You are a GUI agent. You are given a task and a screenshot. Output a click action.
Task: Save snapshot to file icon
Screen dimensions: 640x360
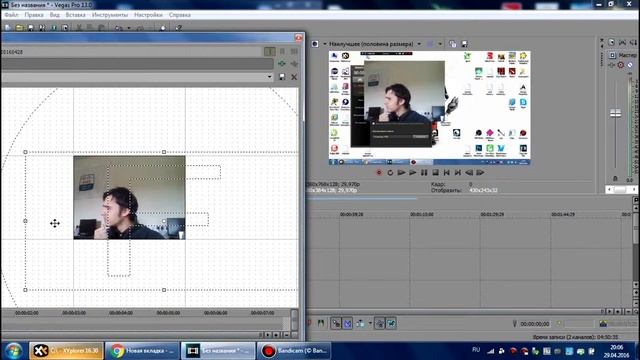464,44
